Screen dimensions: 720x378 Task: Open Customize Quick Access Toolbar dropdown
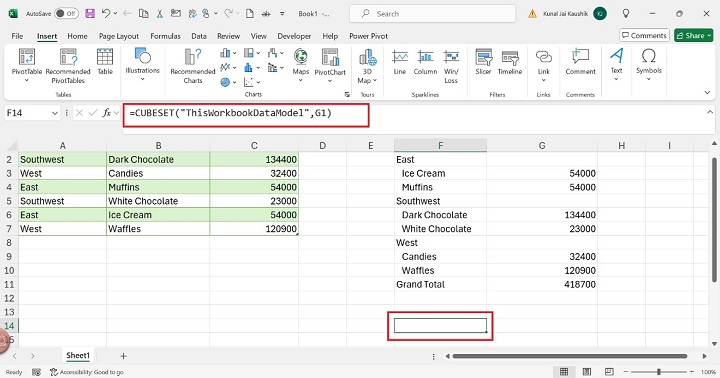[x=282, y=14]
